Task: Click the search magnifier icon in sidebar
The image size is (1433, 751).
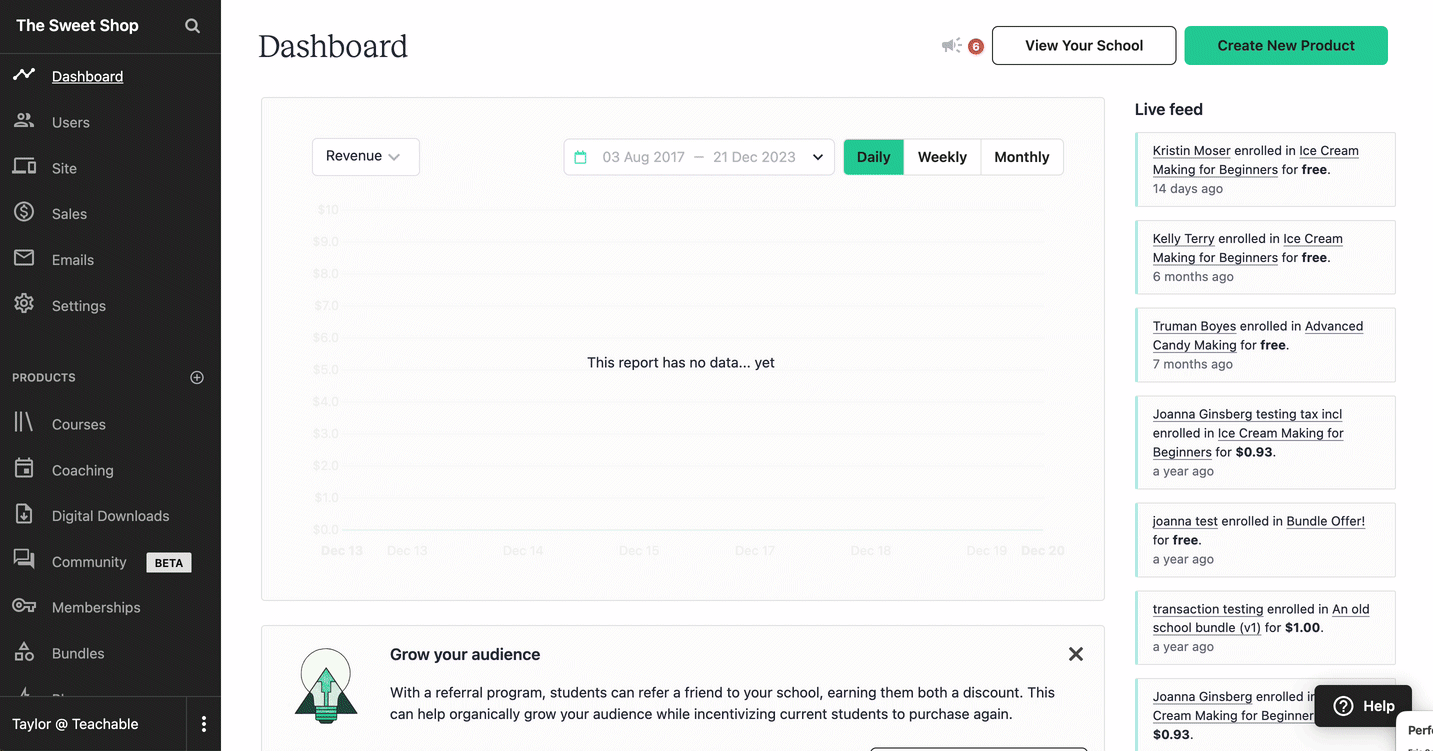Action: point(192,26)
